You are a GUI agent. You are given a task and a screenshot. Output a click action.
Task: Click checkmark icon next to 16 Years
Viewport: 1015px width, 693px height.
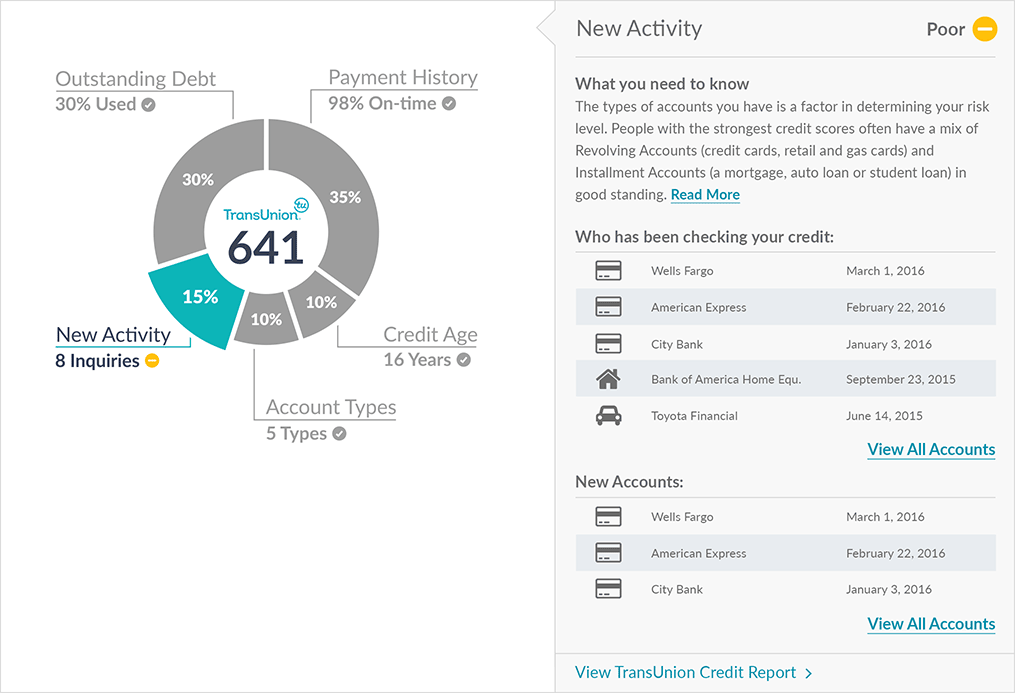(463, 360)
